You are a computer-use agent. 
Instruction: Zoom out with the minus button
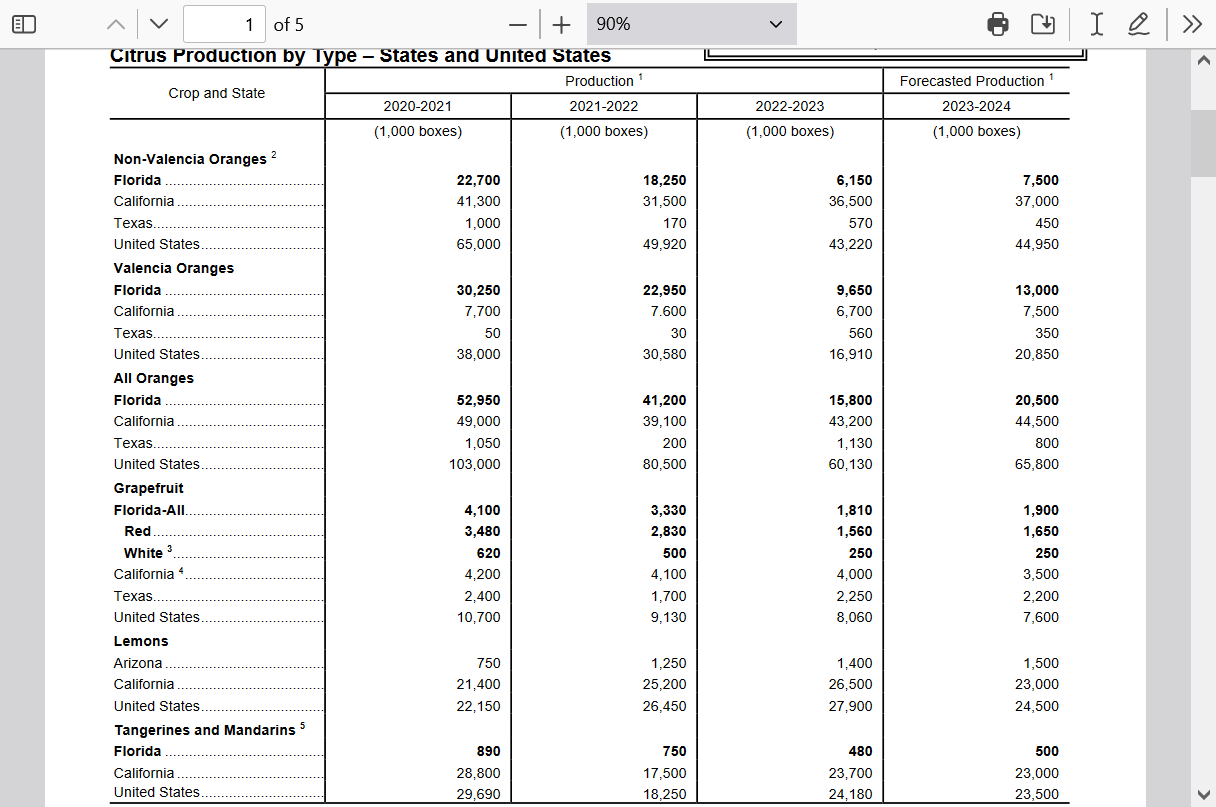click(517, 24)
